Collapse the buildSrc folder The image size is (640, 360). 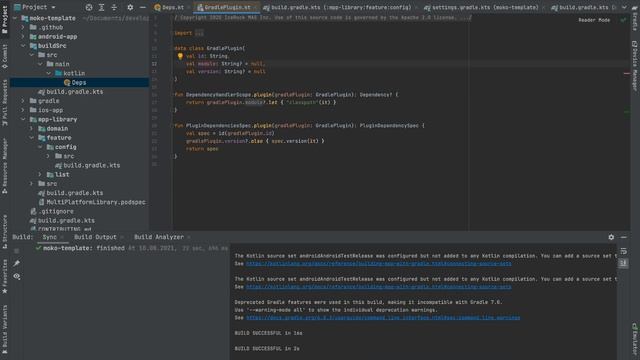click(x=23, y=46)
